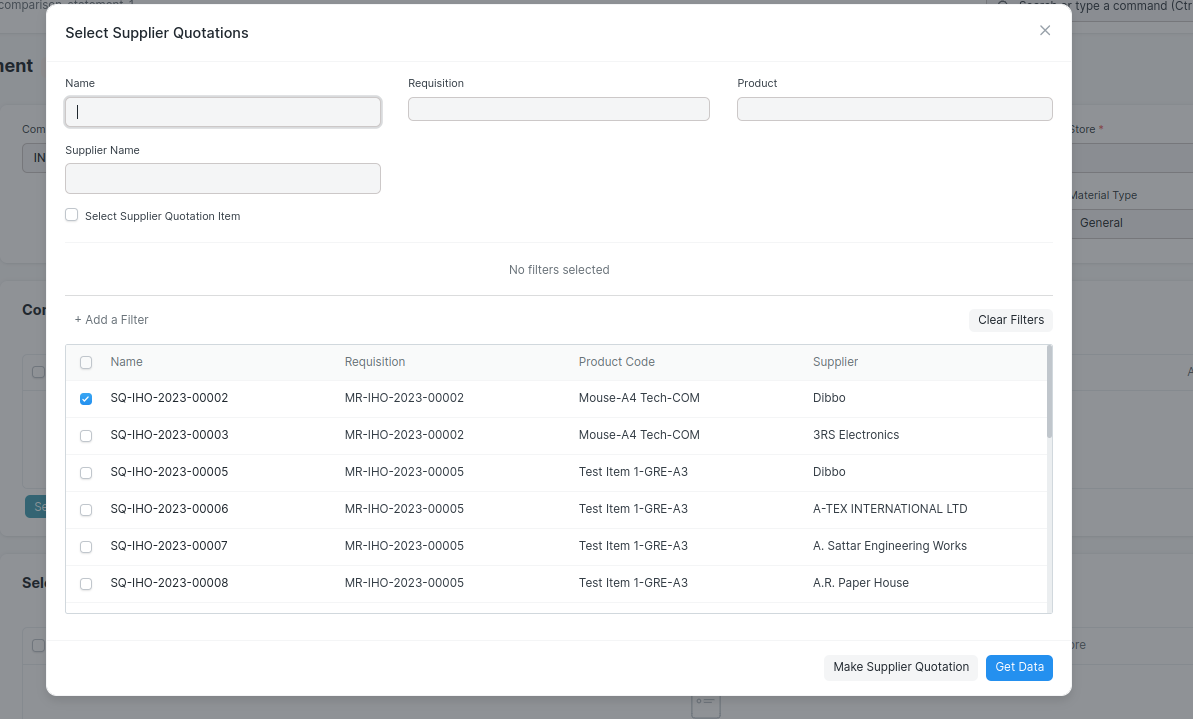
Task: Toggle the select-all checkbox in table header
Action: [86, 362]
